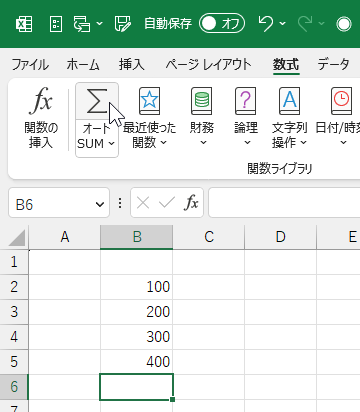Open the 最近使った関数 star book menu

point(149,101)
